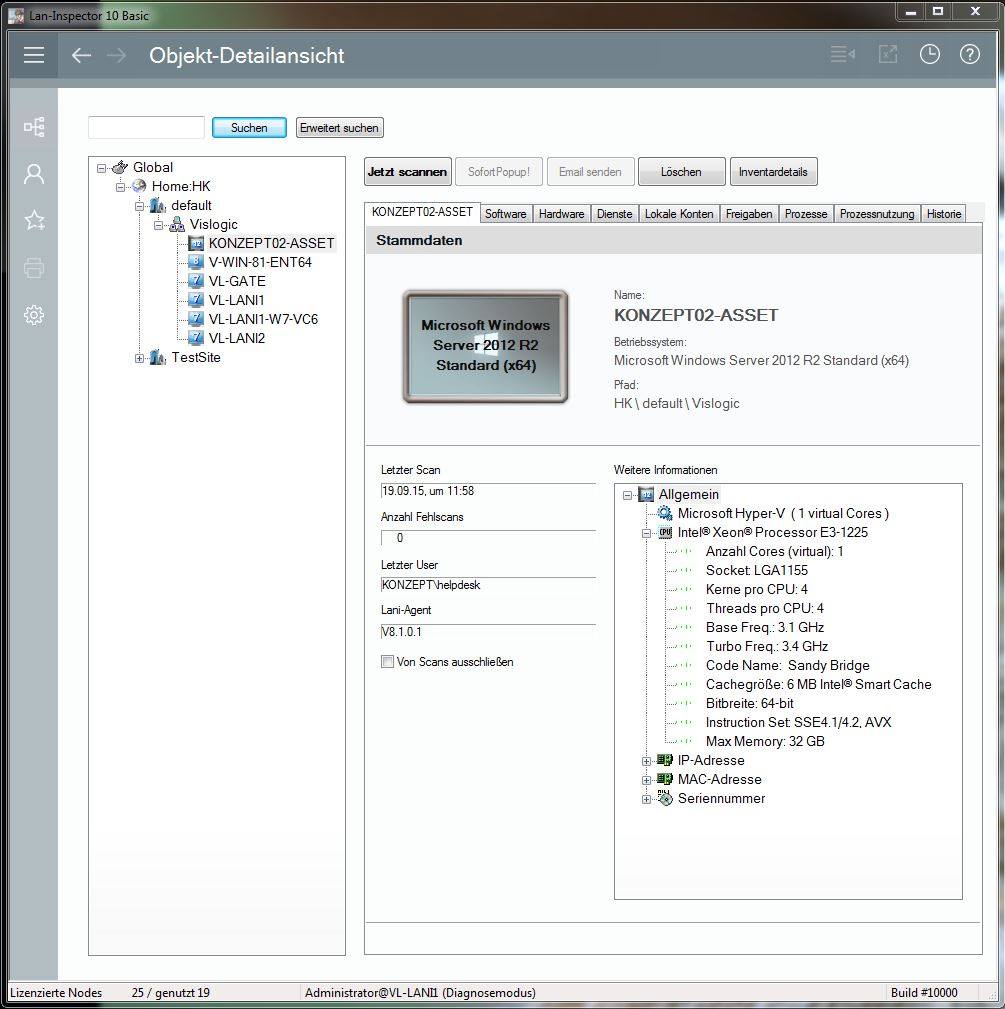Open the hamburger menu at top left
Viewport: 1005px width, 1009px height.
coord(33,55)
